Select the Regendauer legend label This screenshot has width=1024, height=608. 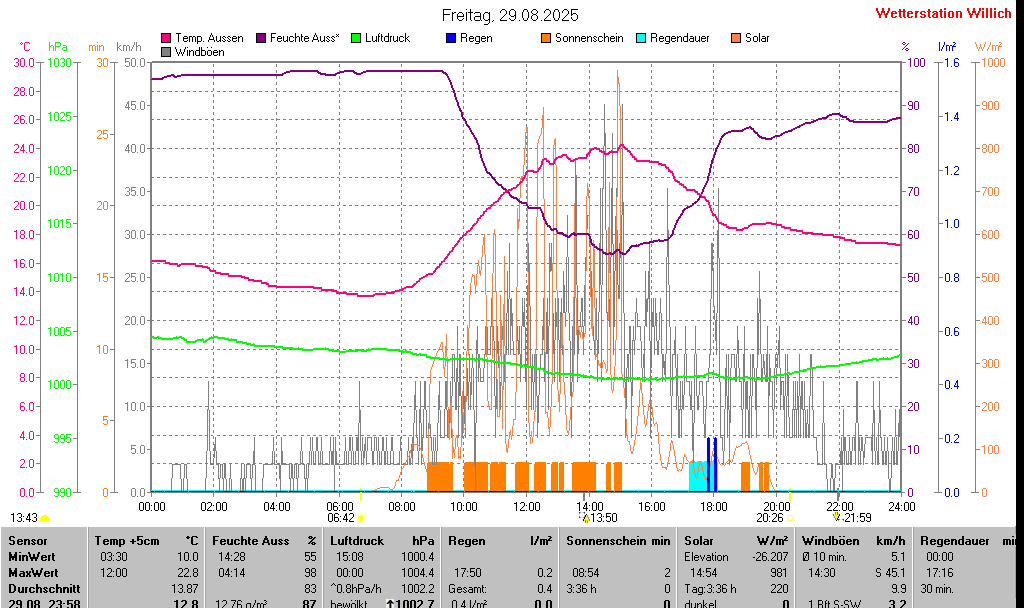click(x=679, y=38)
